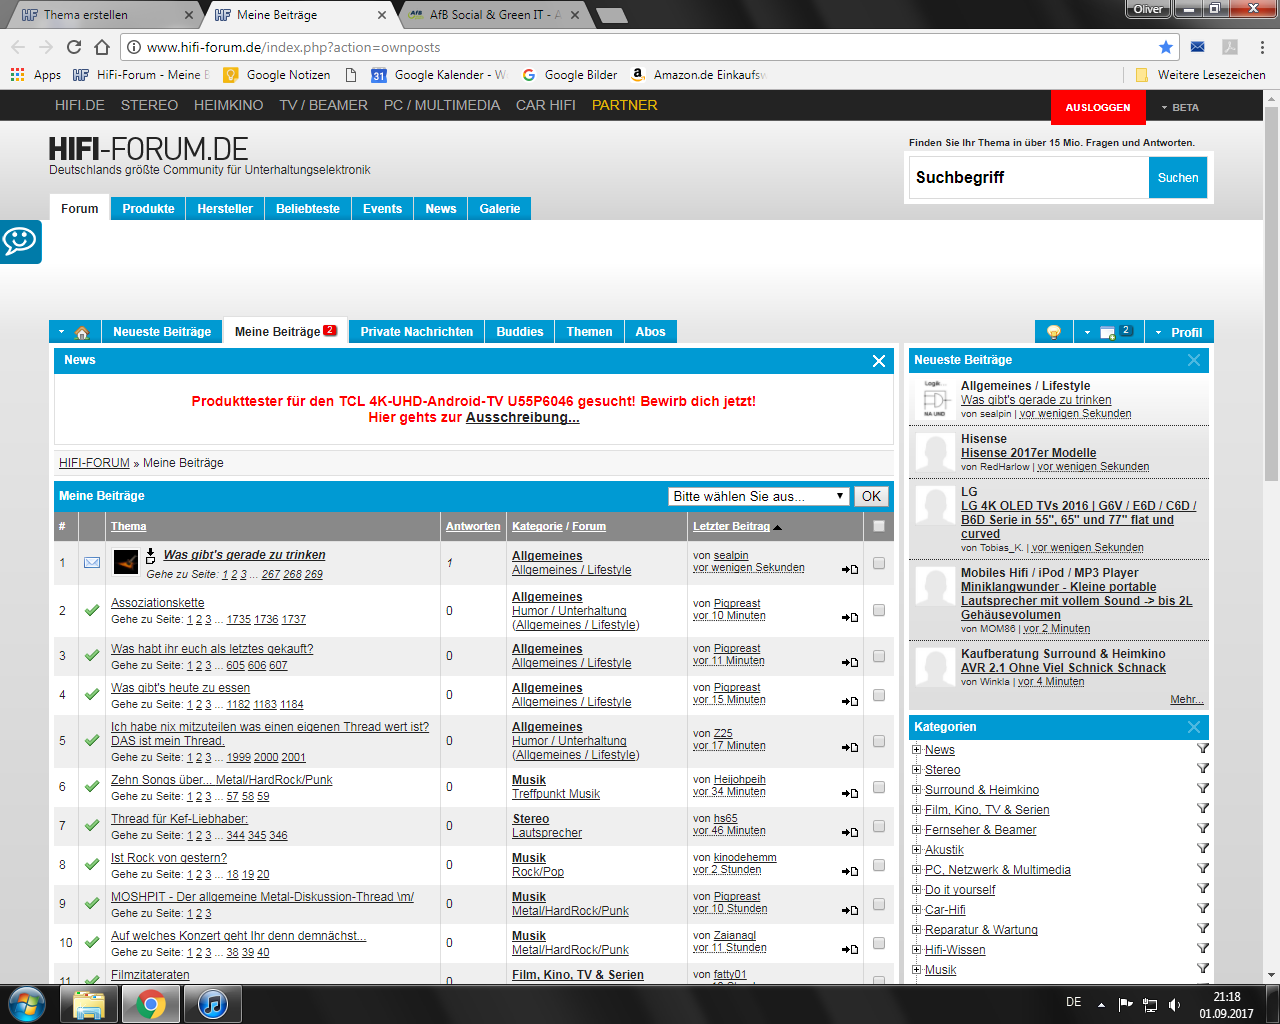Open the Profil dropdown menu

click(x=1179, y=332)
